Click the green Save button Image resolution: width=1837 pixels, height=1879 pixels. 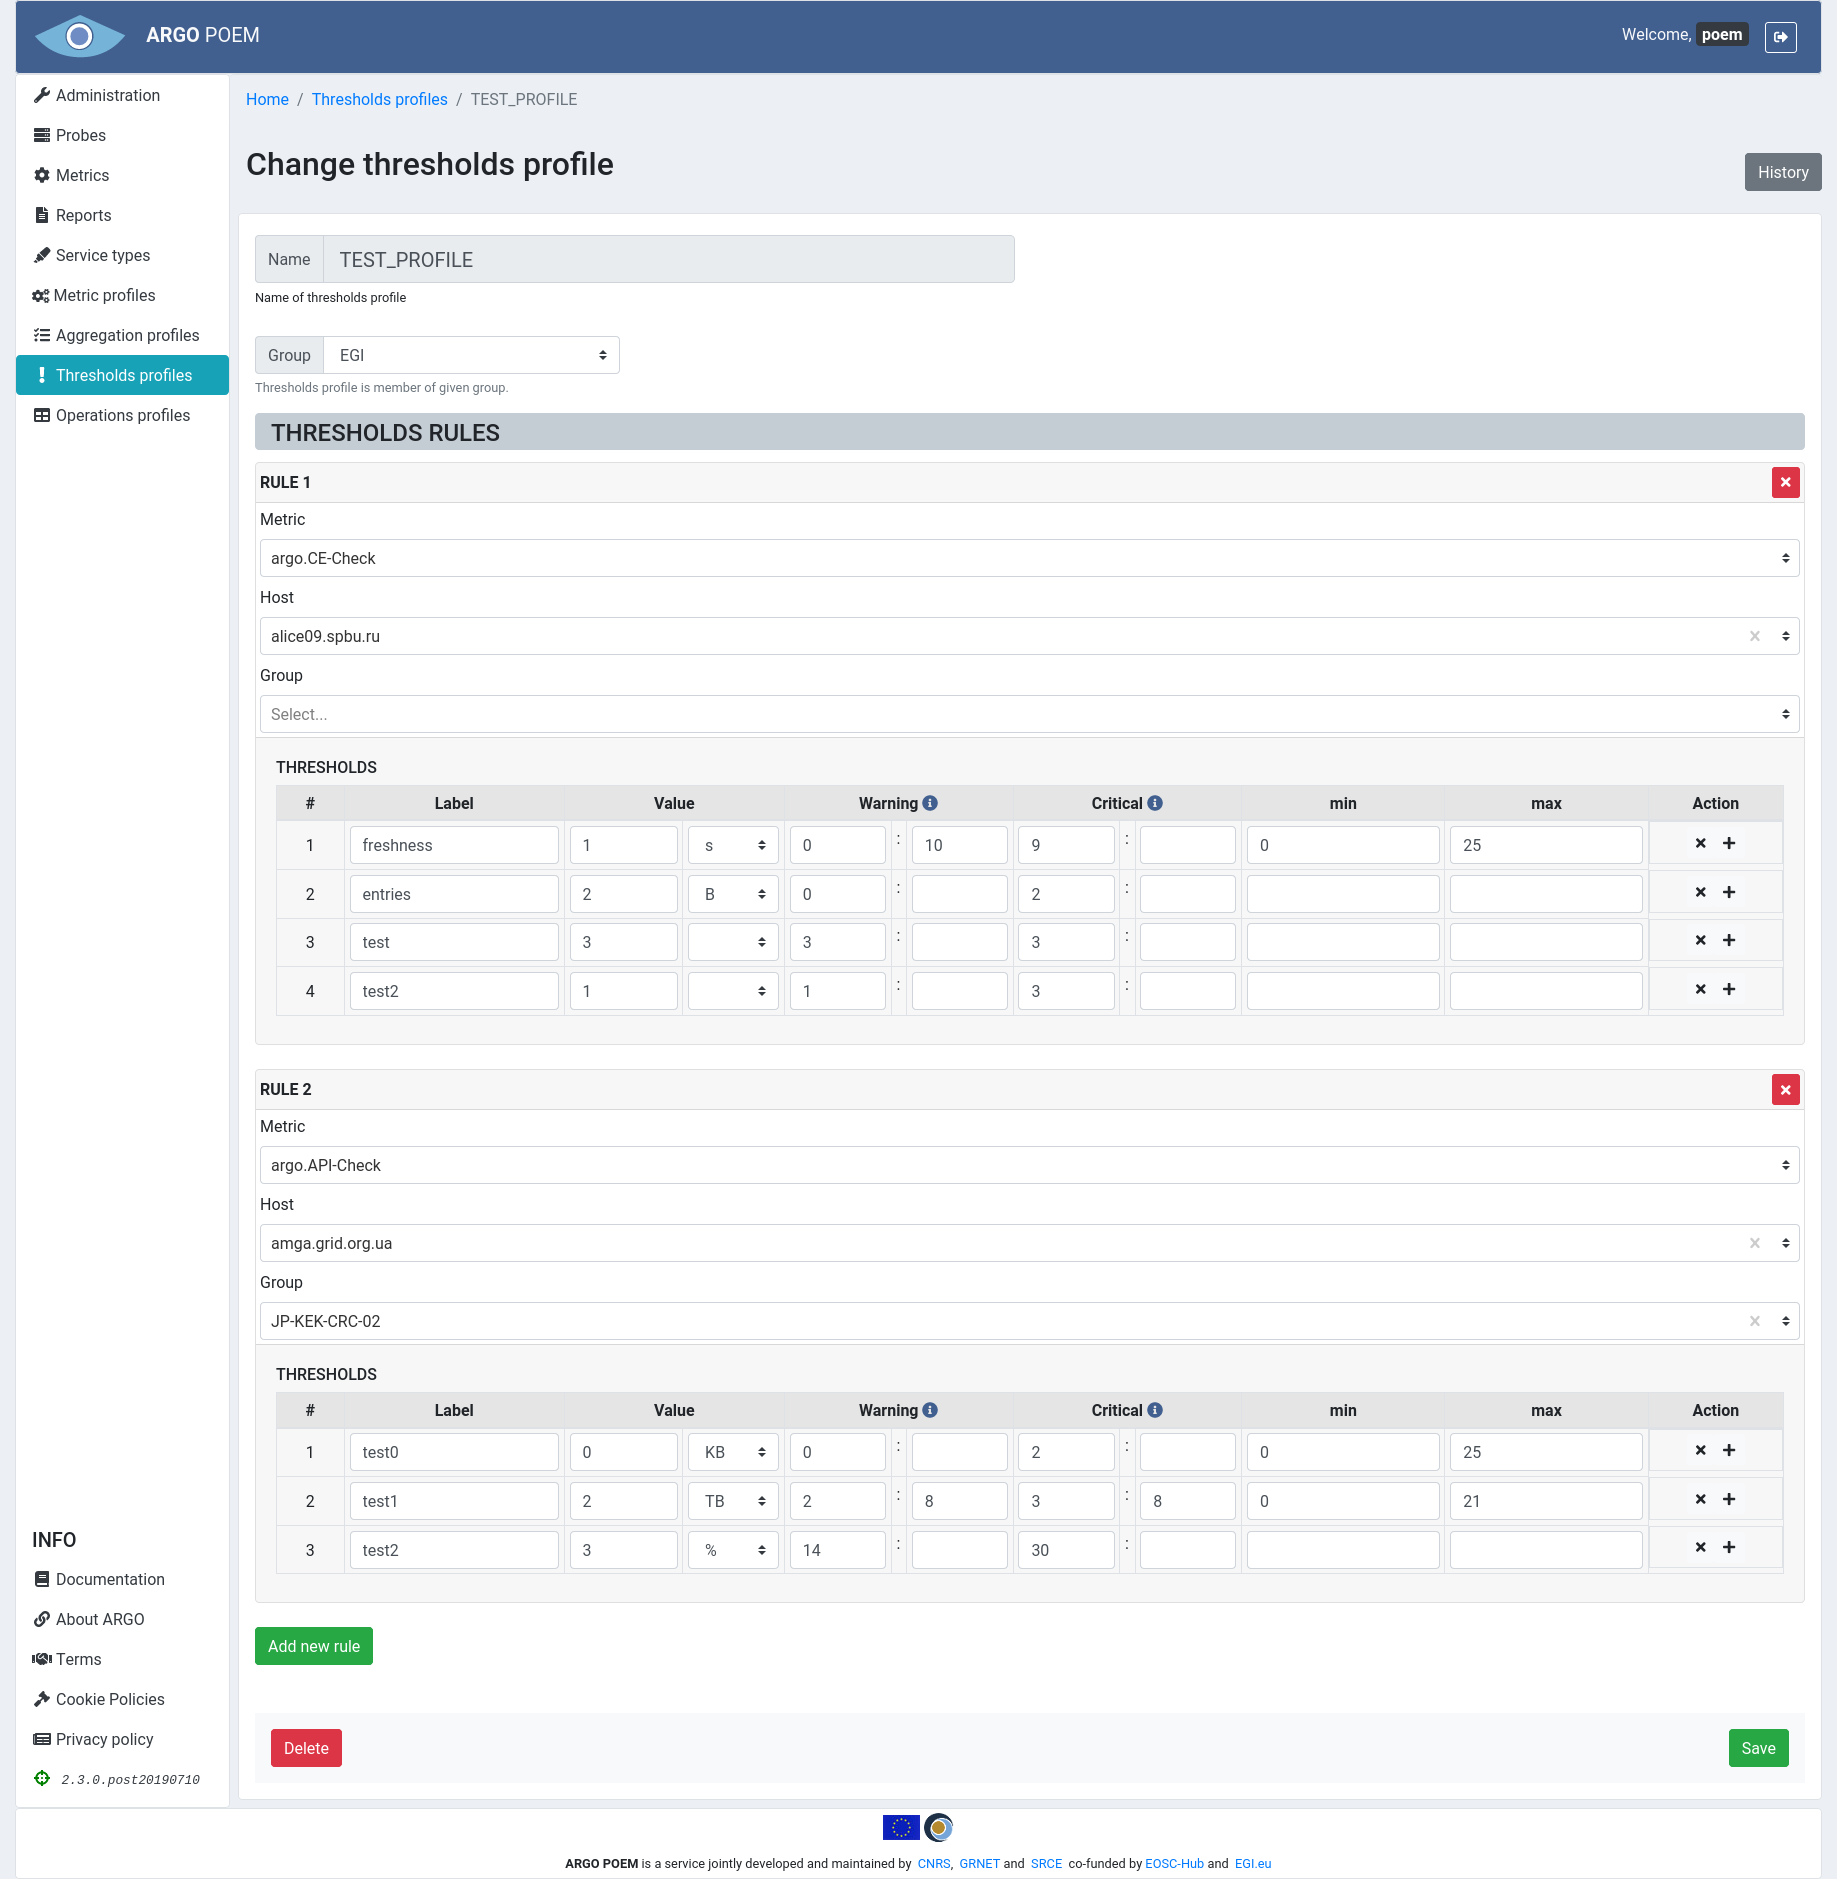tap(1758, 1748)
